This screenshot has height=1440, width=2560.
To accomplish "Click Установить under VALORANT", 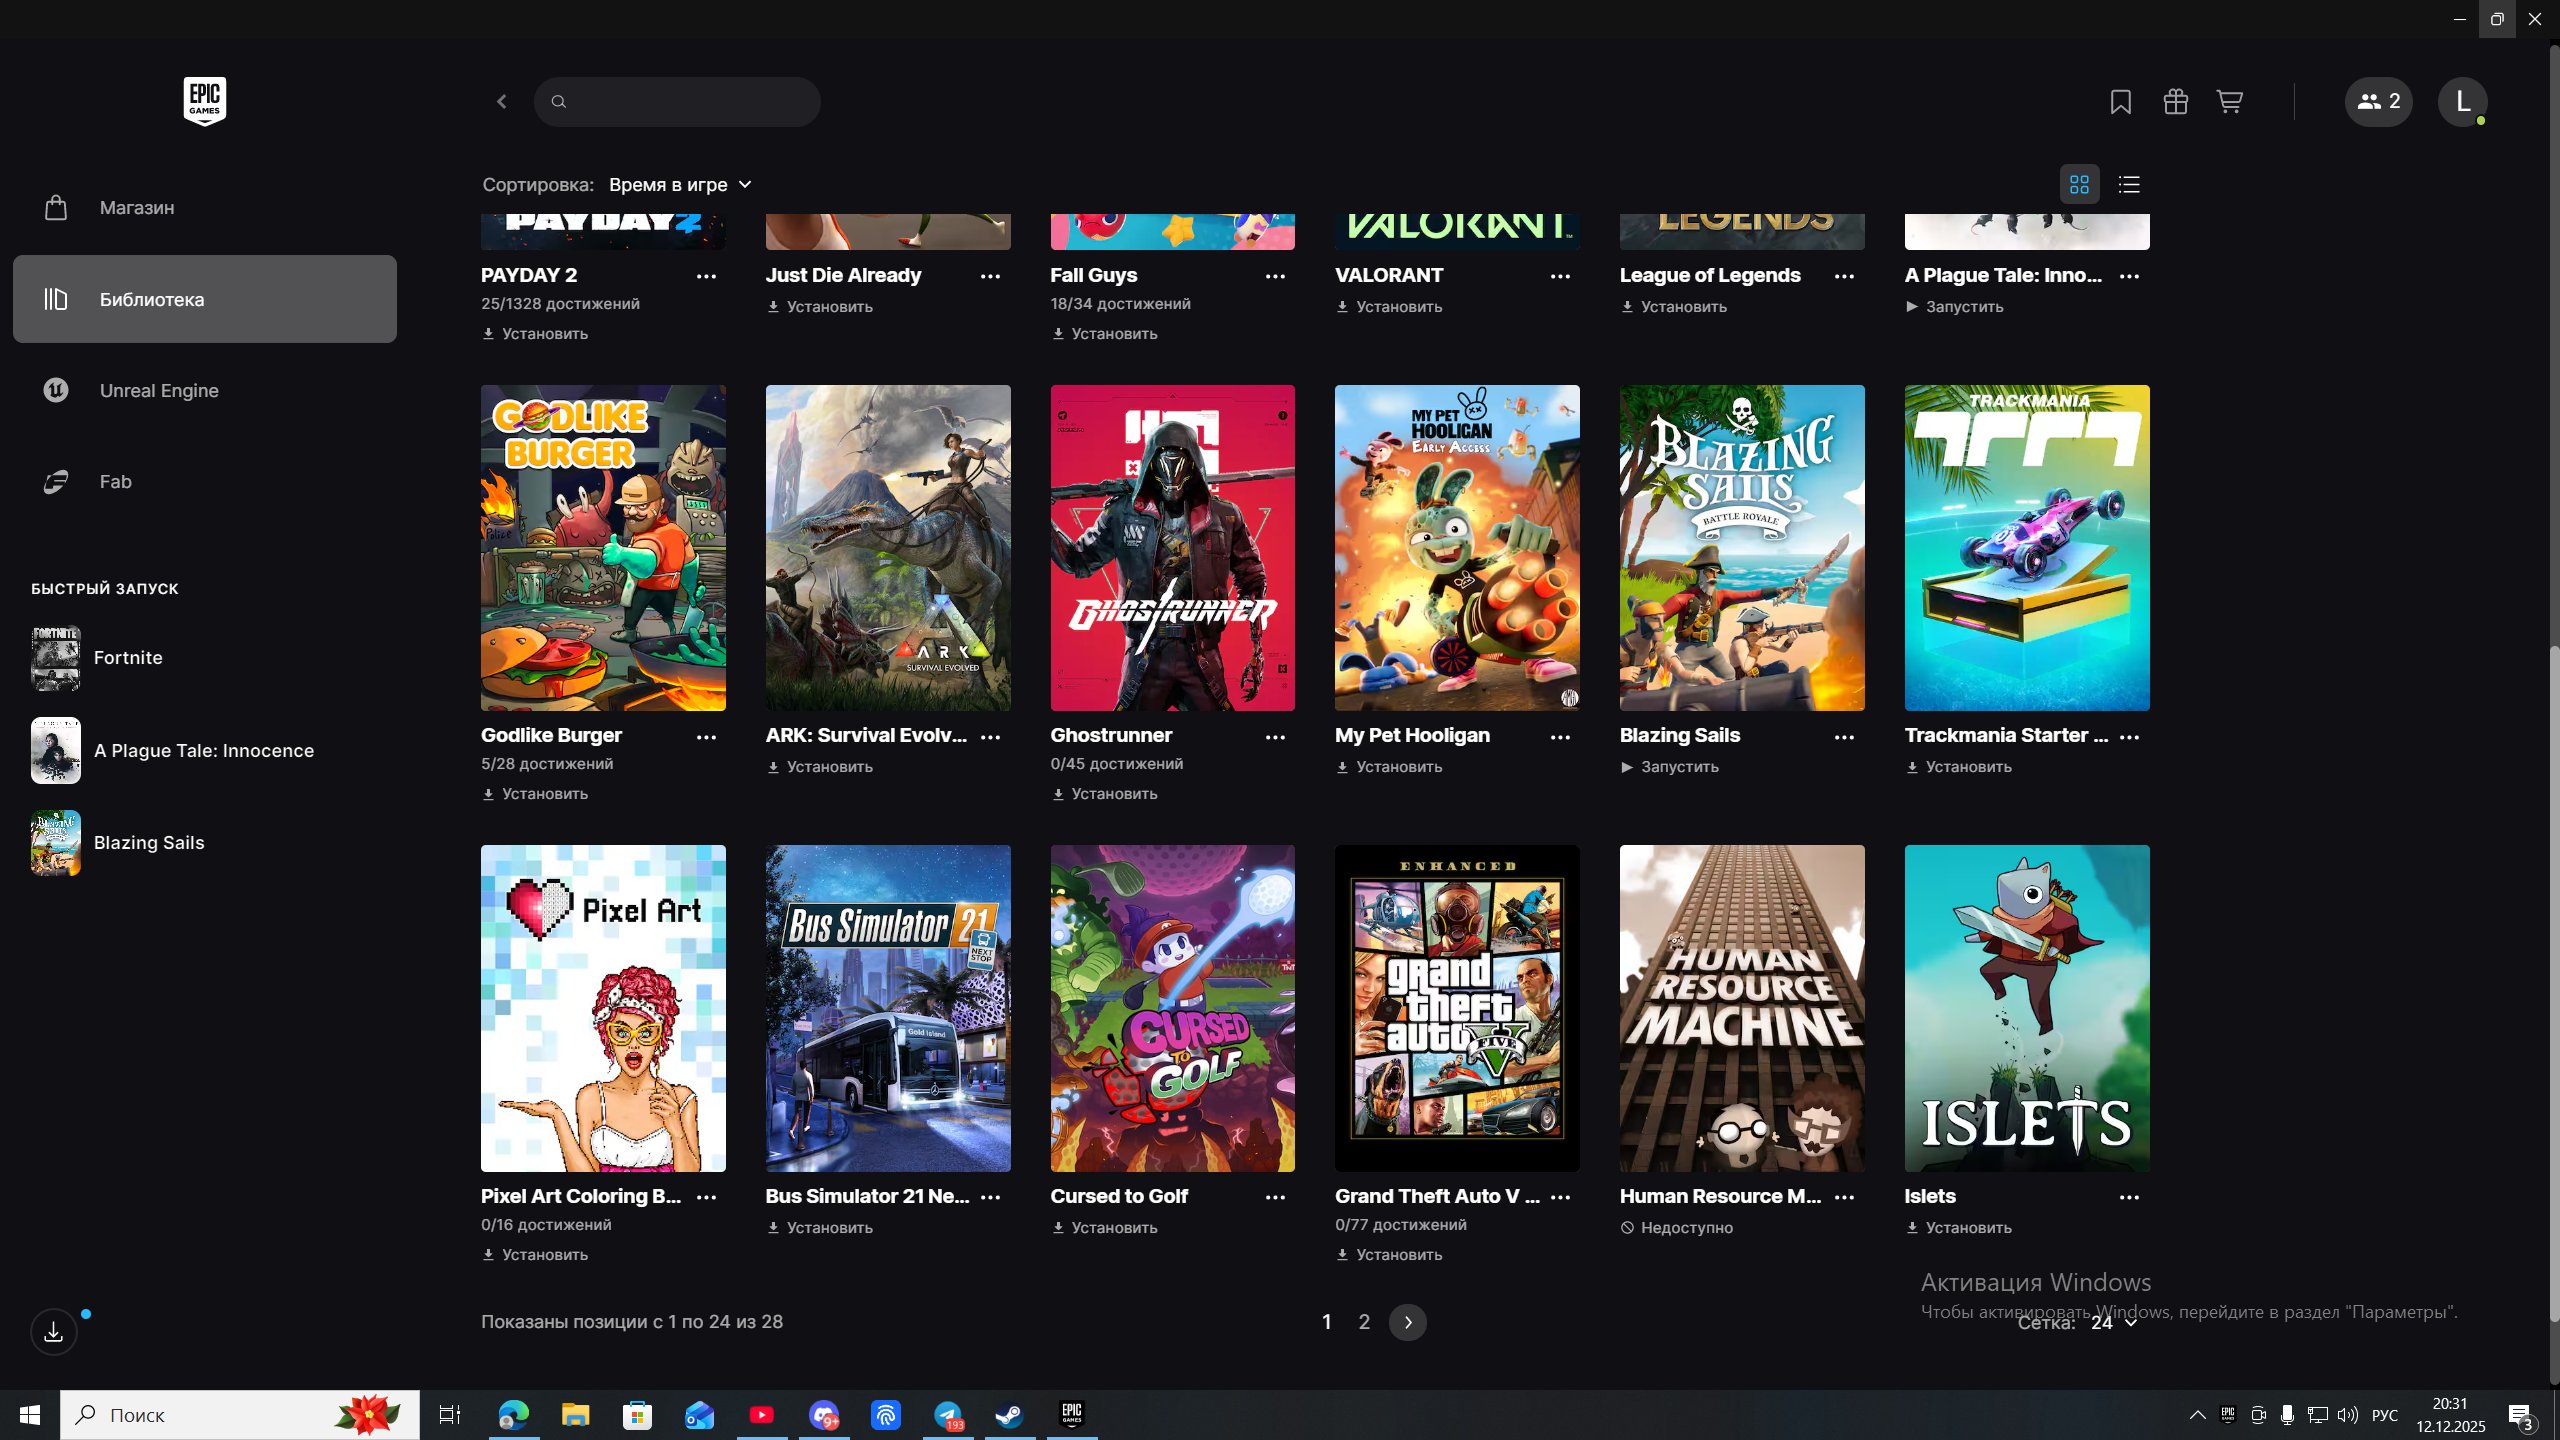I will point(1397,307).
